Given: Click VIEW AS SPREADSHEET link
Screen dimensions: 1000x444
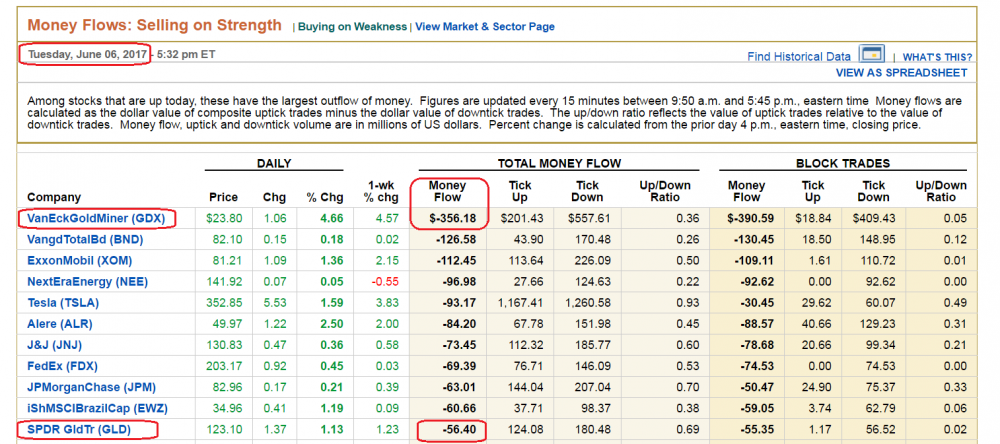Looking at the screenshot, I should click(x=901, y=73).
